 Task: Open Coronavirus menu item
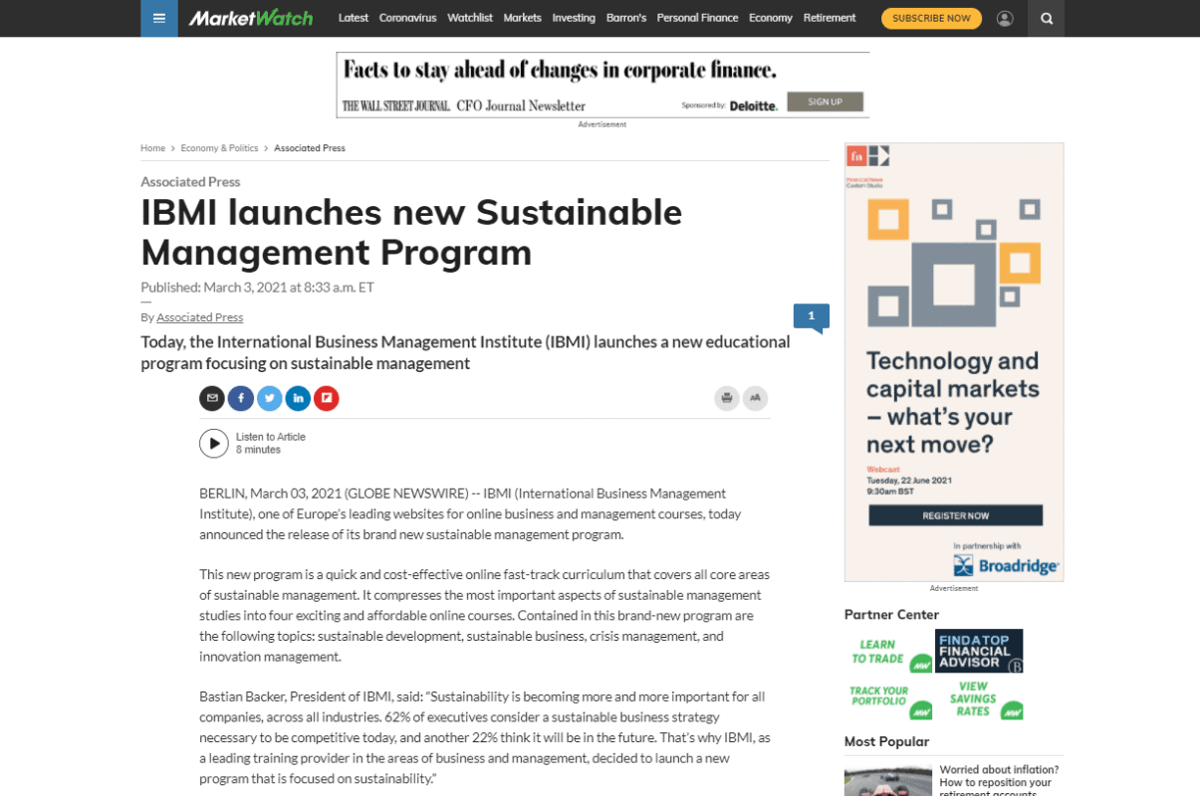(408, 18)
